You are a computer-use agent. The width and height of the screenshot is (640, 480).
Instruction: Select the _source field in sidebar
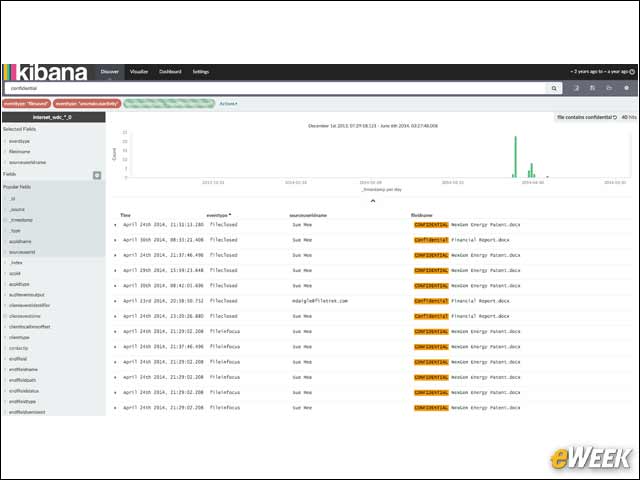[x=17, y=209]
